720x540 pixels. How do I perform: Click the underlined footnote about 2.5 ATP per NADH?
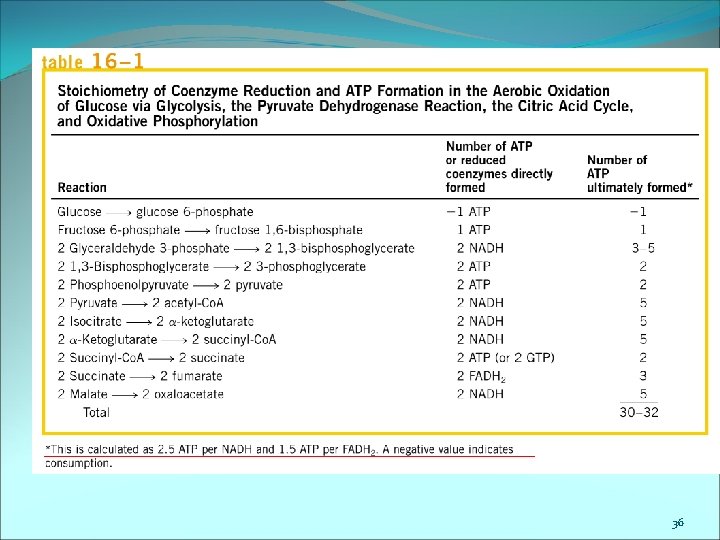click(x=279, y=449)
